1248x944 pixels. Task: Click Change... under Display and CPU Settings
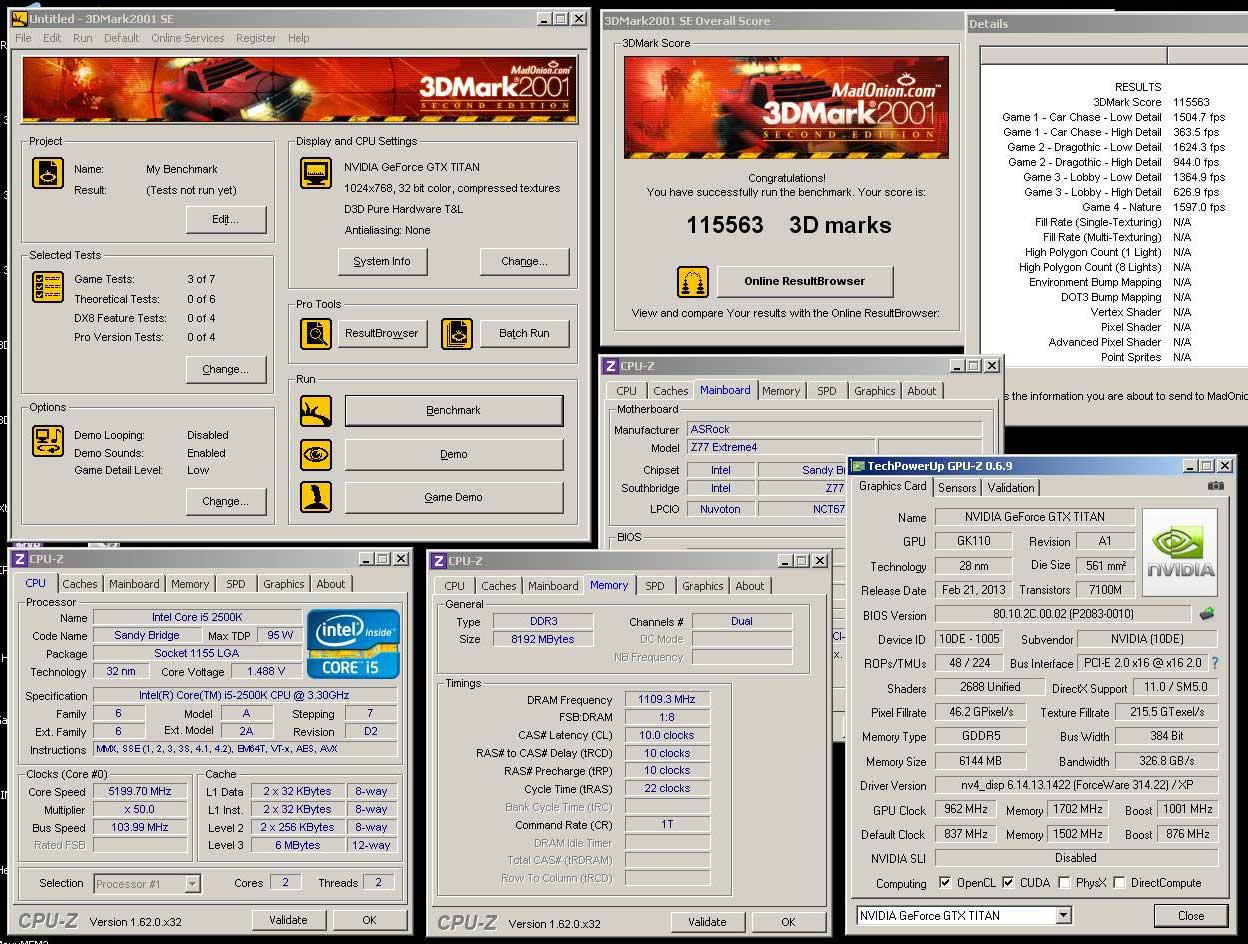coord(525,261)
